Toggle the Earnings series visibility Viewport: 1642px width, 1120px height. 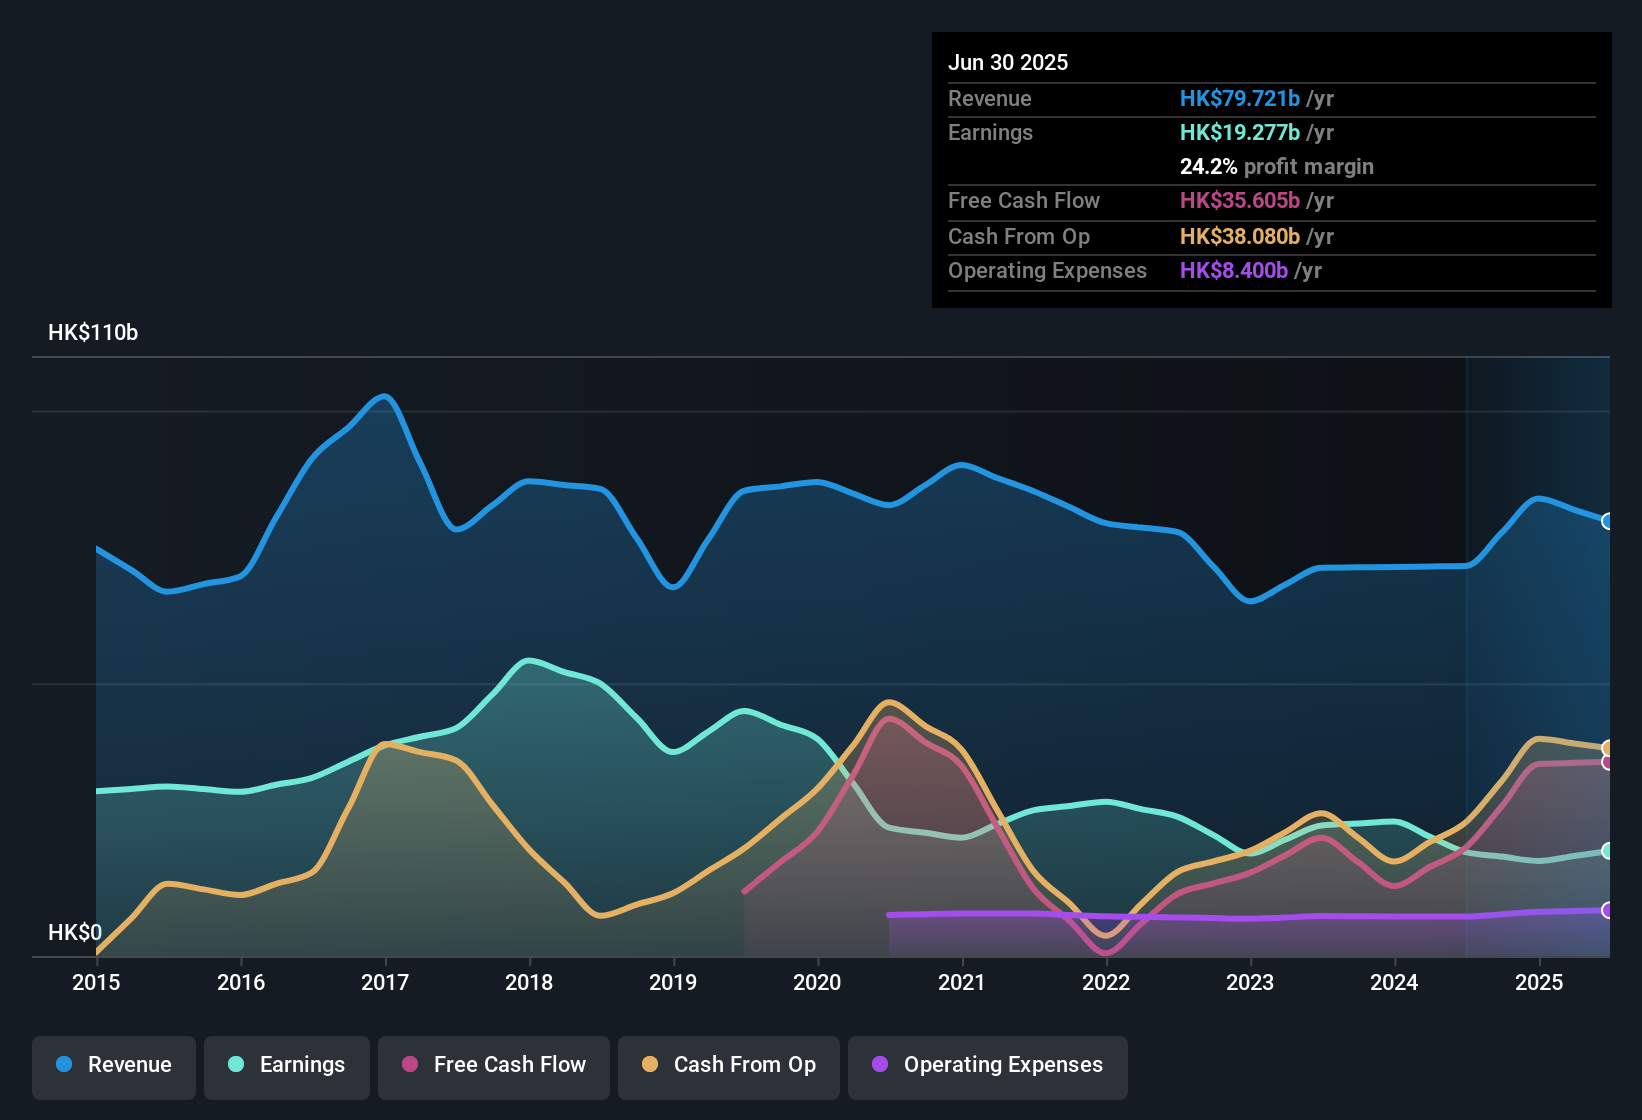pos(287,1065)
